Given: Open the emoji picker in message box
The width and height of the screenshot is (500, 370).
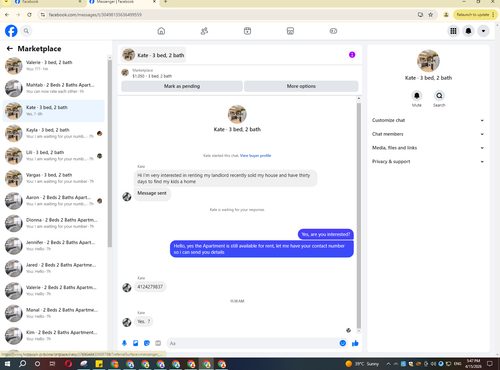Looking at the screenshot, I should [x=343, y=343].
